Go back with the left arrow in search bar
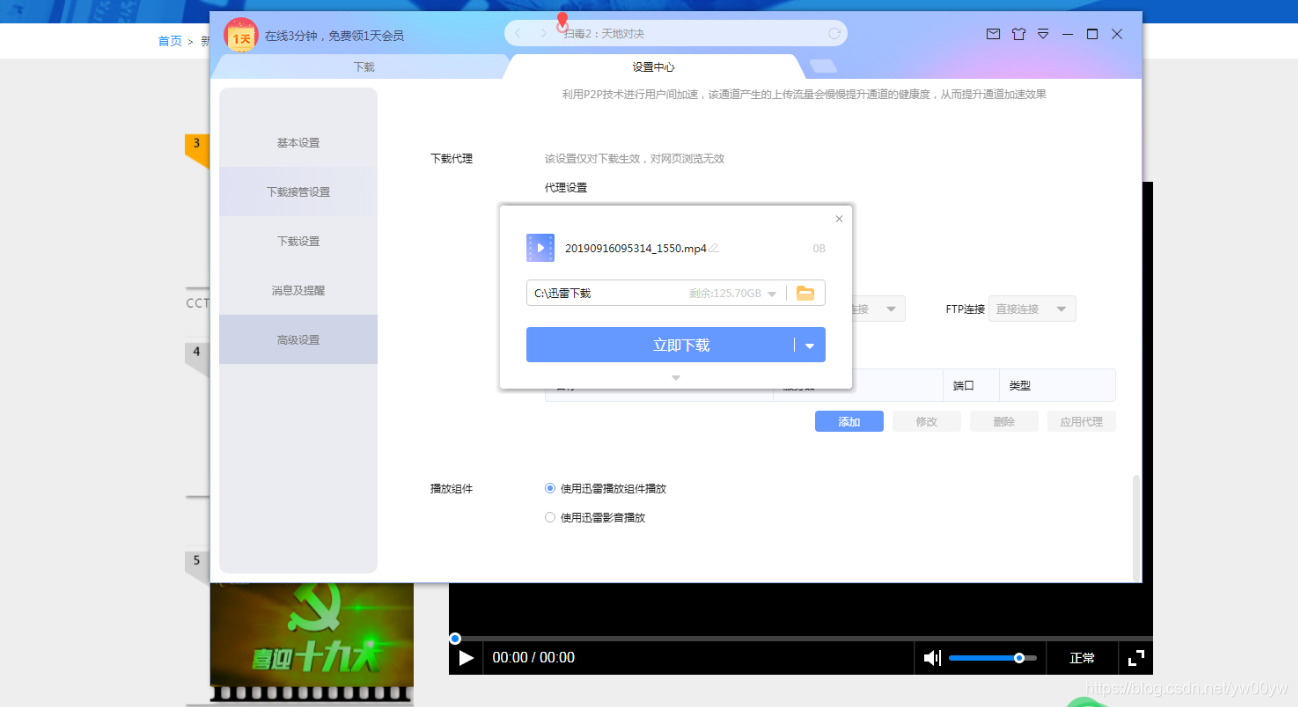1298x707 pixels. coord(518,34)
